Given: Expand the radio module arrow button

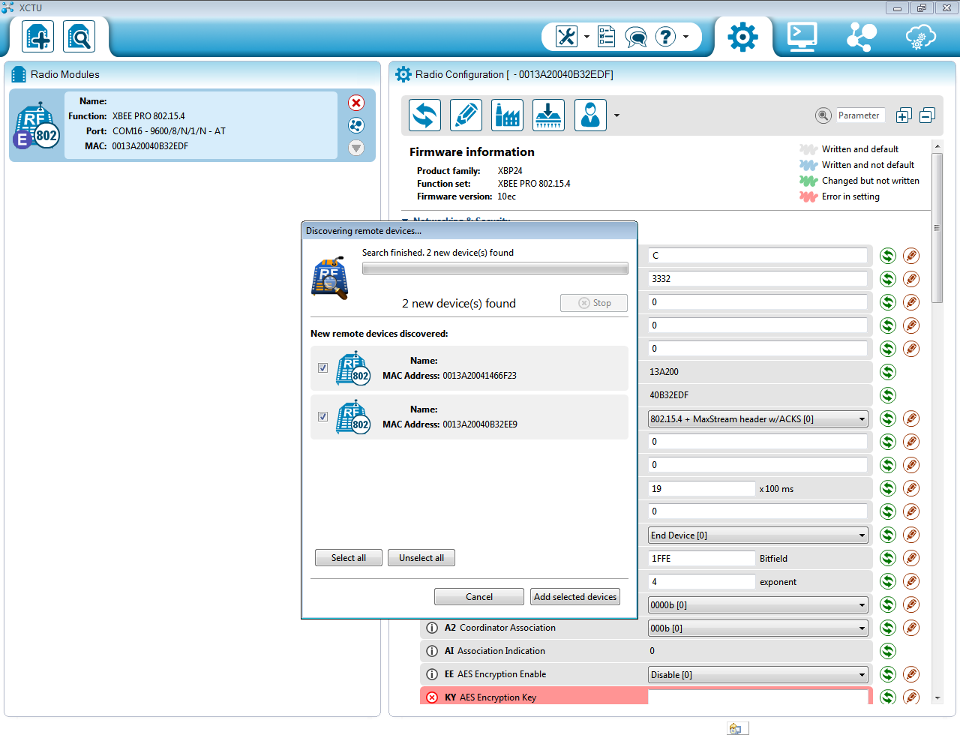Looking at the screenshot, I should point(356,148).
